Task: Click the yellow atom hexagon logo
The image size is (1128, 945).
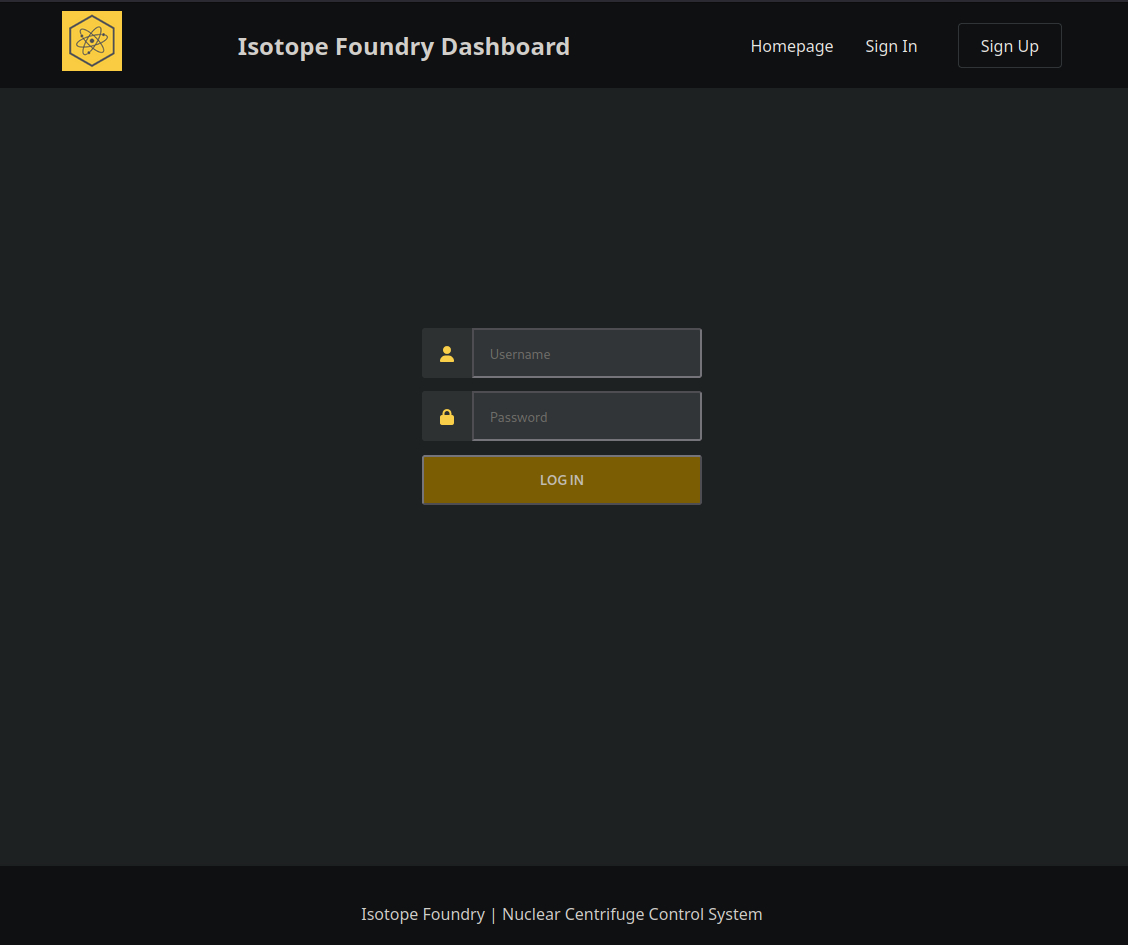Action: (x=92, y=41)
